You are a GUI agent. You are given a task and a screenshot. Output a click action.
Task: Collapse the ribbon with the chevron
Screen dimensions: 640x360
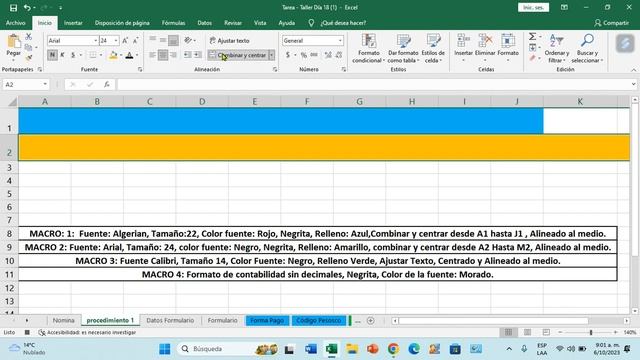click(633, 70)
